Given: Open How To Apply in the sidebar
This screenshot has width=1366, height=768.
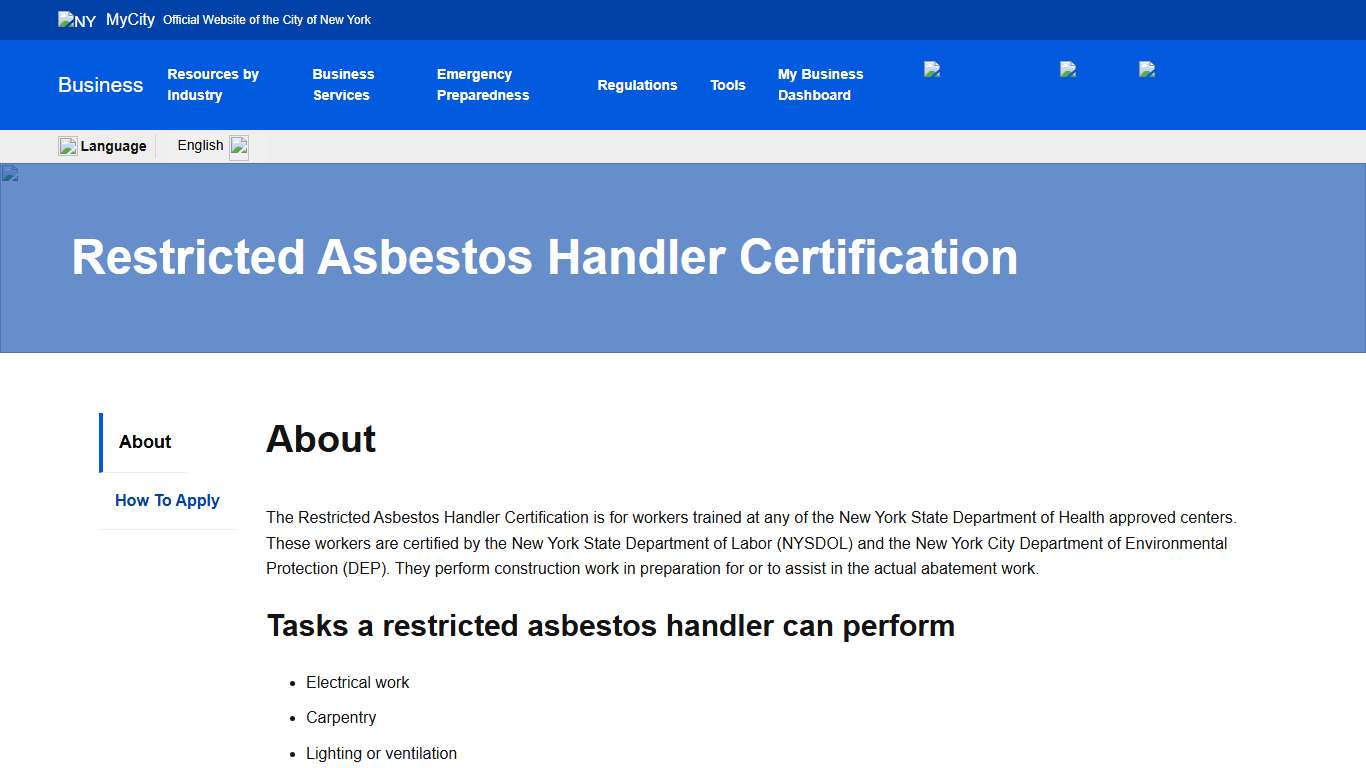Looking at the screenshot, I should pos(167,500).
